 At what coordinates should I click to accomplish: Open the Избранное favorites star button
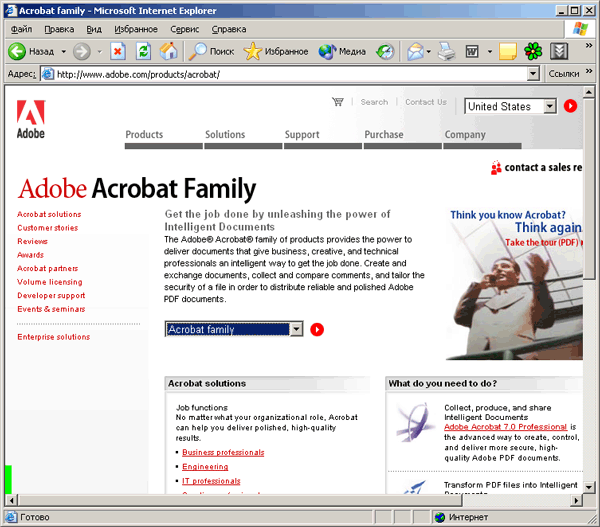(x=276, y=51)
